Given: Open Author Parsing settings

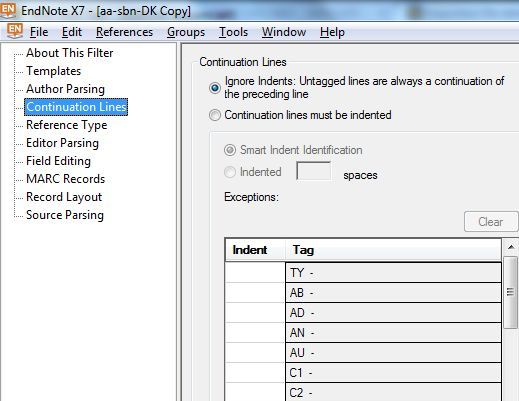Looking at the screenshot, I should coord(65,89).
